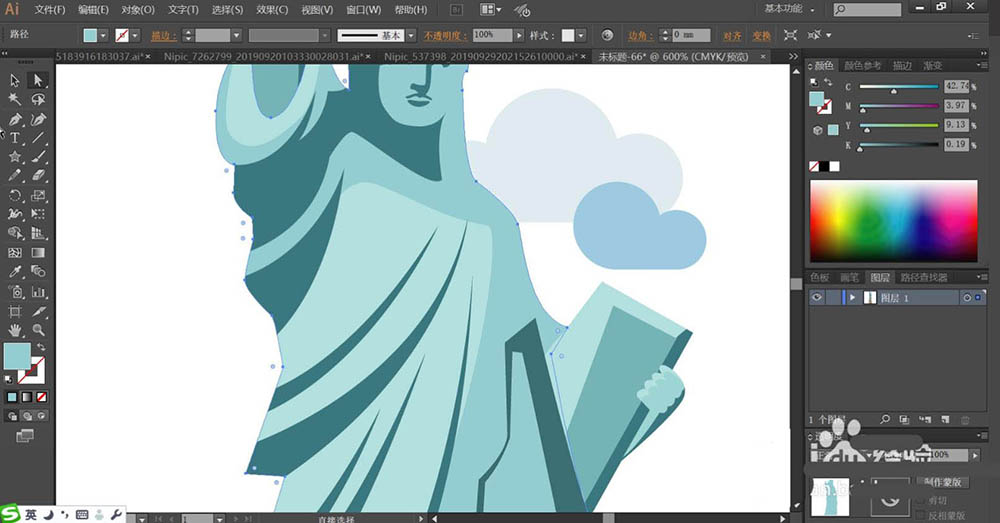Set paint mode to None
Image resolution: width=1000 pixels, height=523 pixels.
point(41,397)
